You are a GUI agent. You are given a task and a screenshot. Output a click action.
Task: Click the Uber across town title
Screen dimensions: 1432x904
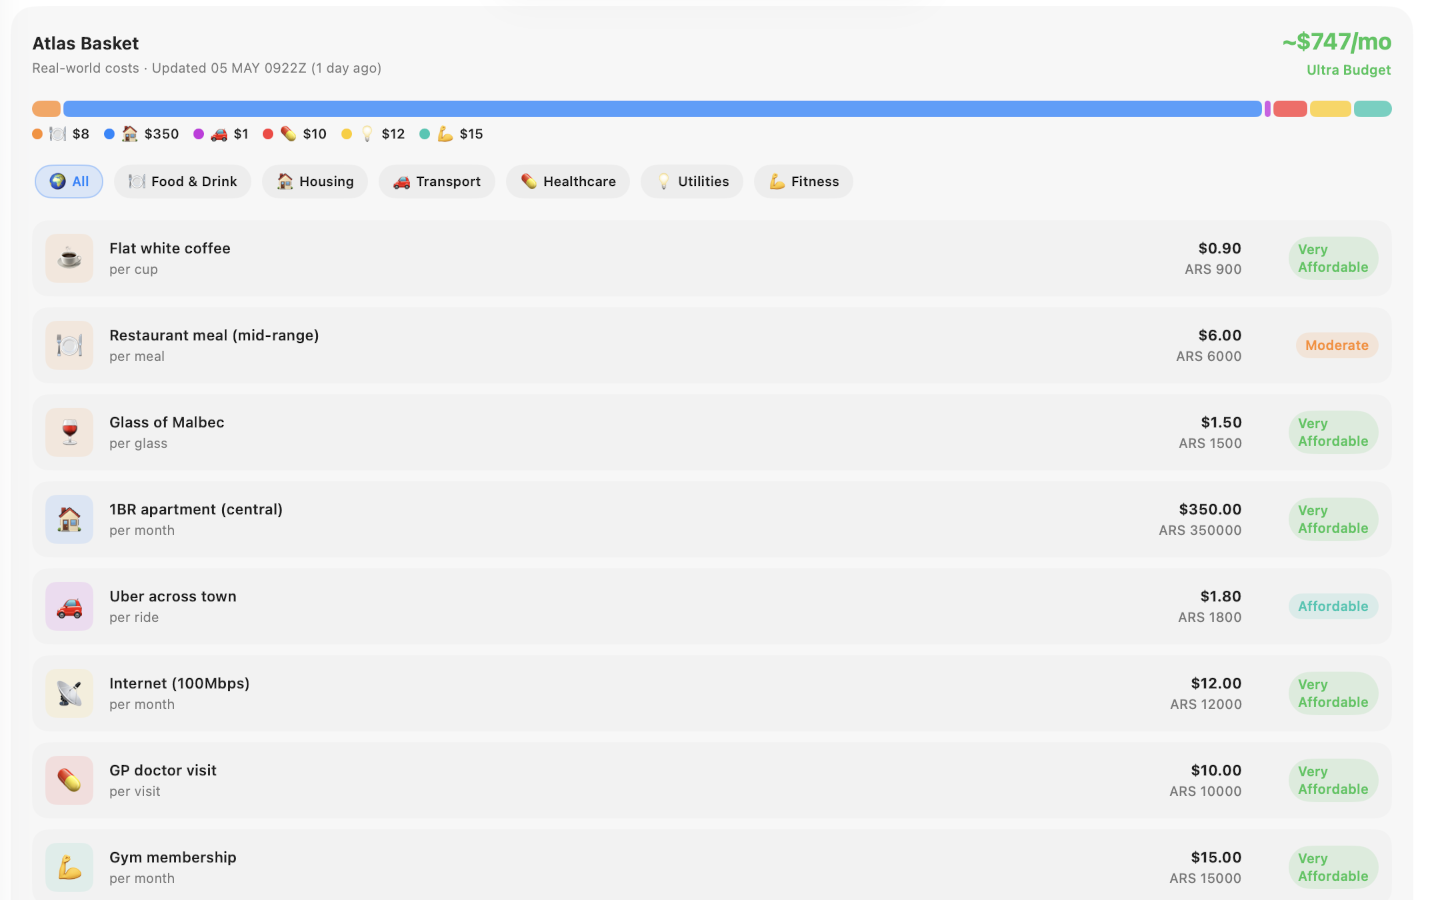(173, 596)
